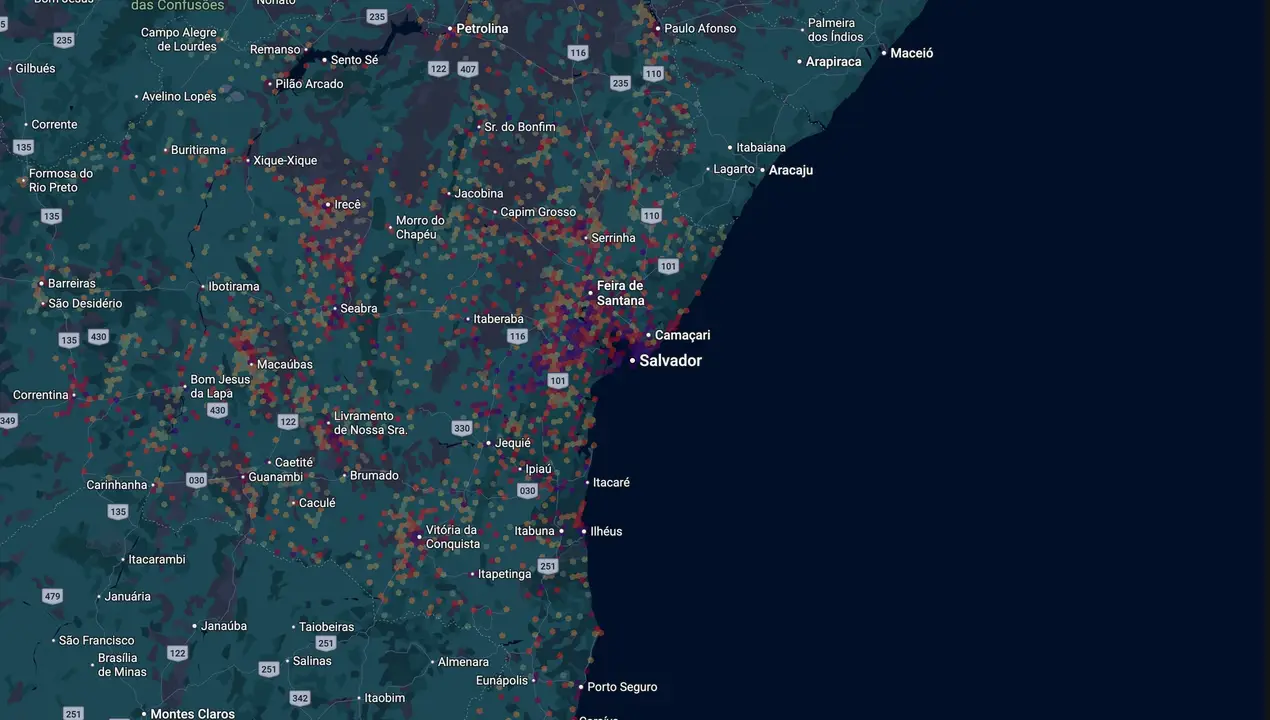Click the Carinhanha label
The image size is (1270, 720).
pyautogui.click(x=117, y=485)
